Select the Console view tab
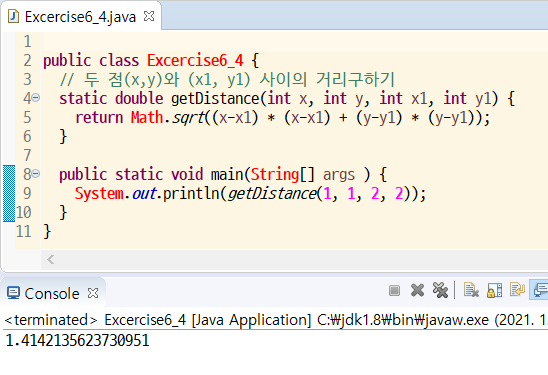Screen dimensions: 548x375 coord(52,293)
